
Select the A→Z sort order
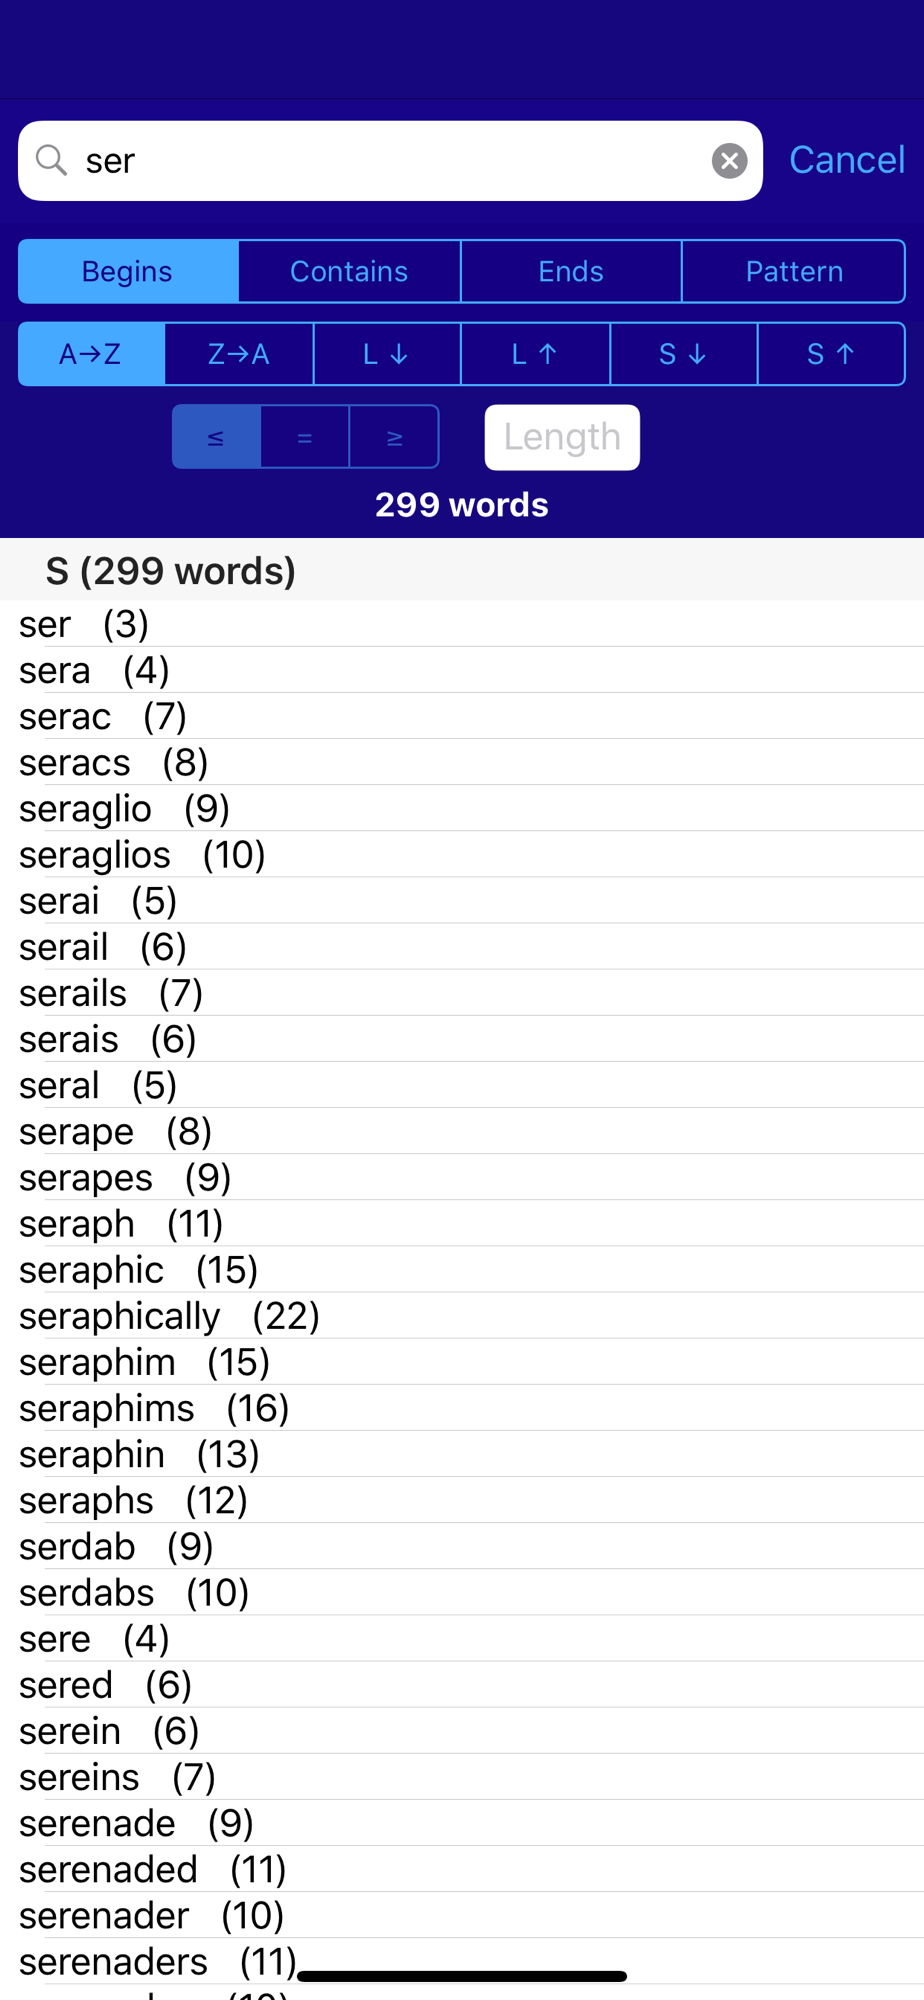(x=91, y=354)
